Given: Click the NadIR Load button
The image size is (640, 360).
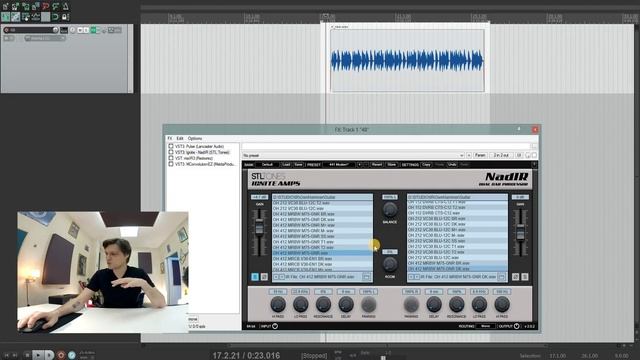Looking at the screenshot, I should click(x=287, y=164).
